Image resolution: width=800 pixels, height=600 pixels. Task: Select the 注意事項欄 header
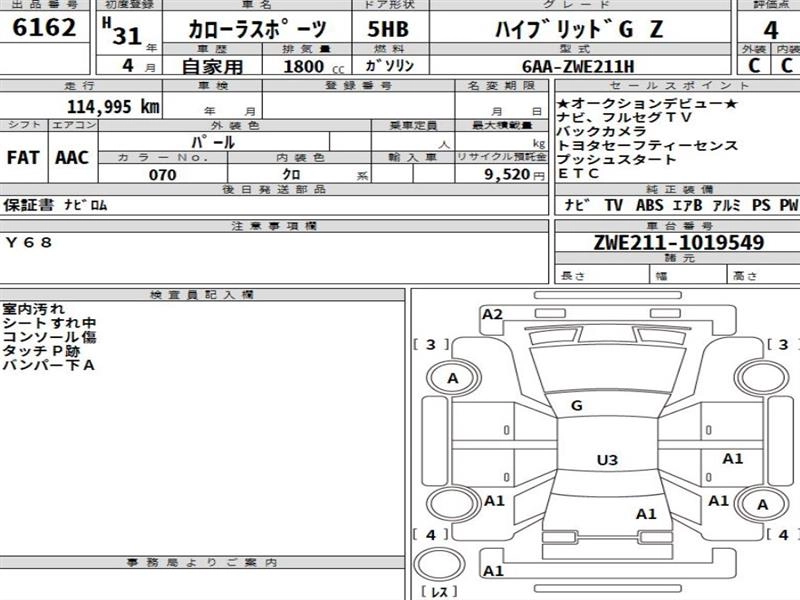pos(274,226)
